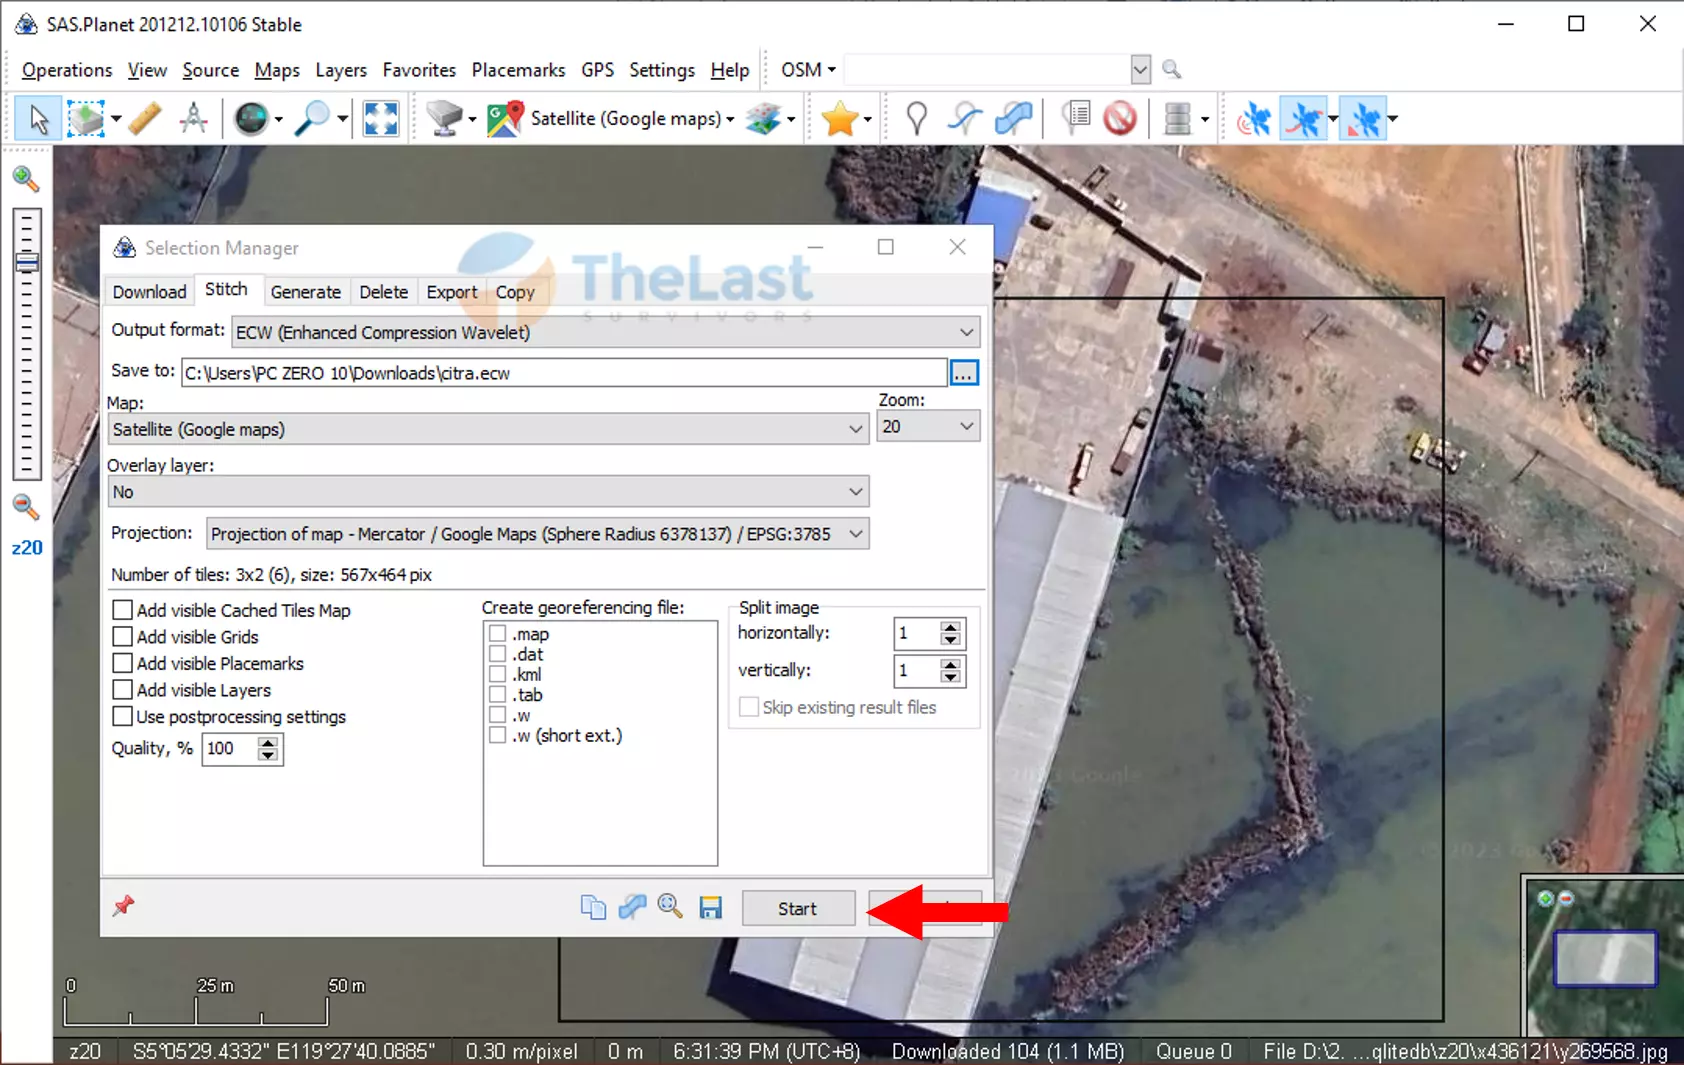1684x1065 pixels.
Task: Click the copy pages icon beside Start
Action: click(593, 907)
